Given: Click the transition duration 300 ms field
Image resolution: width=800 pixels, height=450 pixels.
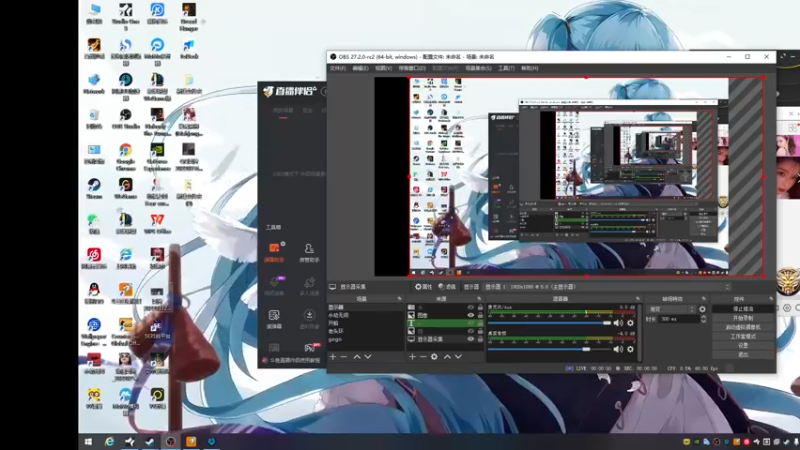Looking at the screenshot, I should click(678, 319).
